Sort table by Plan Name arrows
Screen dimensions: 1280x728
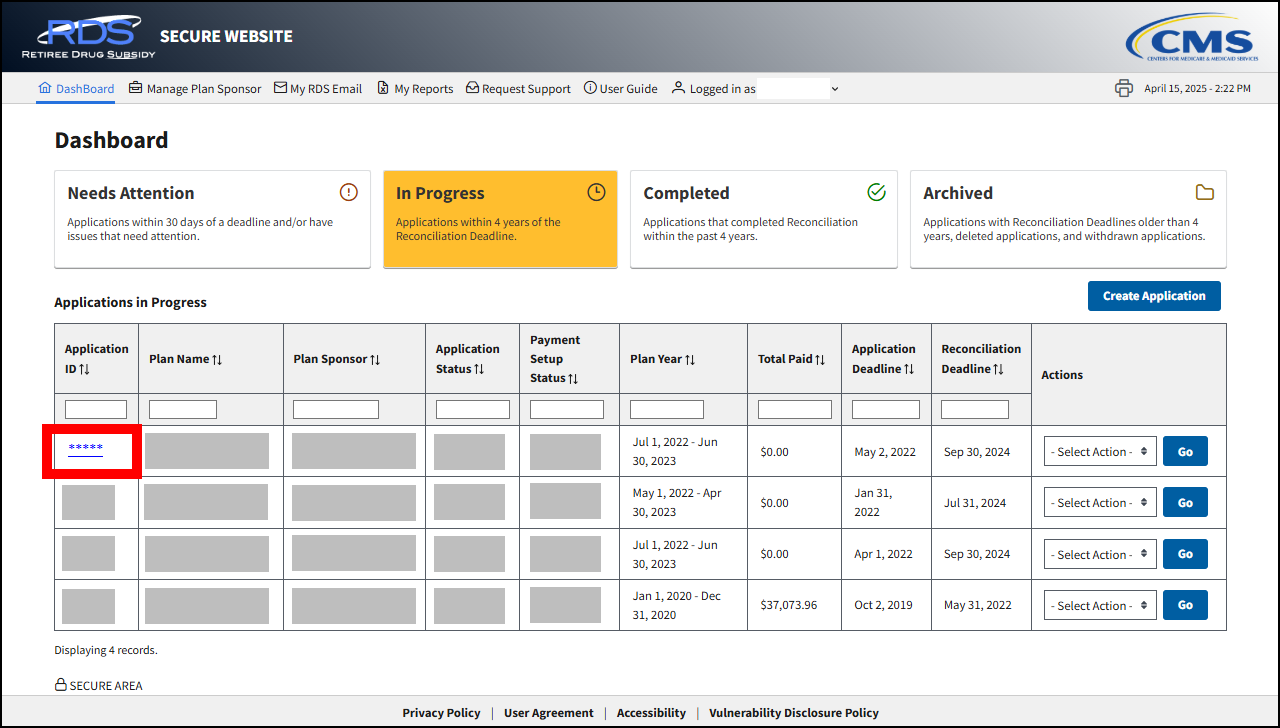tap(217, 359)
